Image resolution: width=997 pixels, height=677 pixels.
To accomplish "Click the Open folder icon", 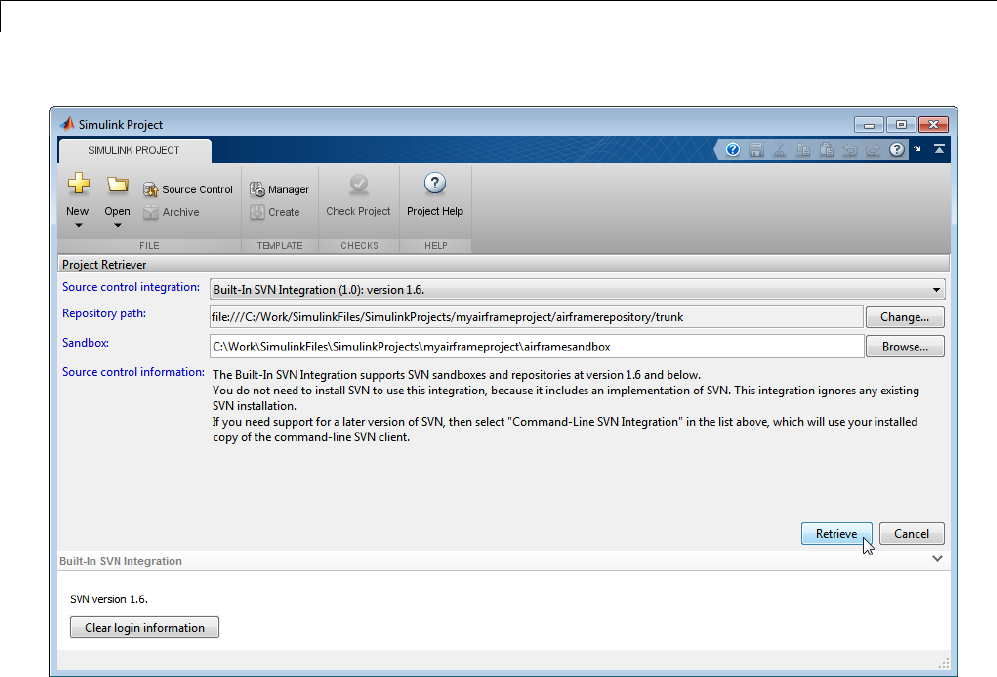I will (118, 184).
